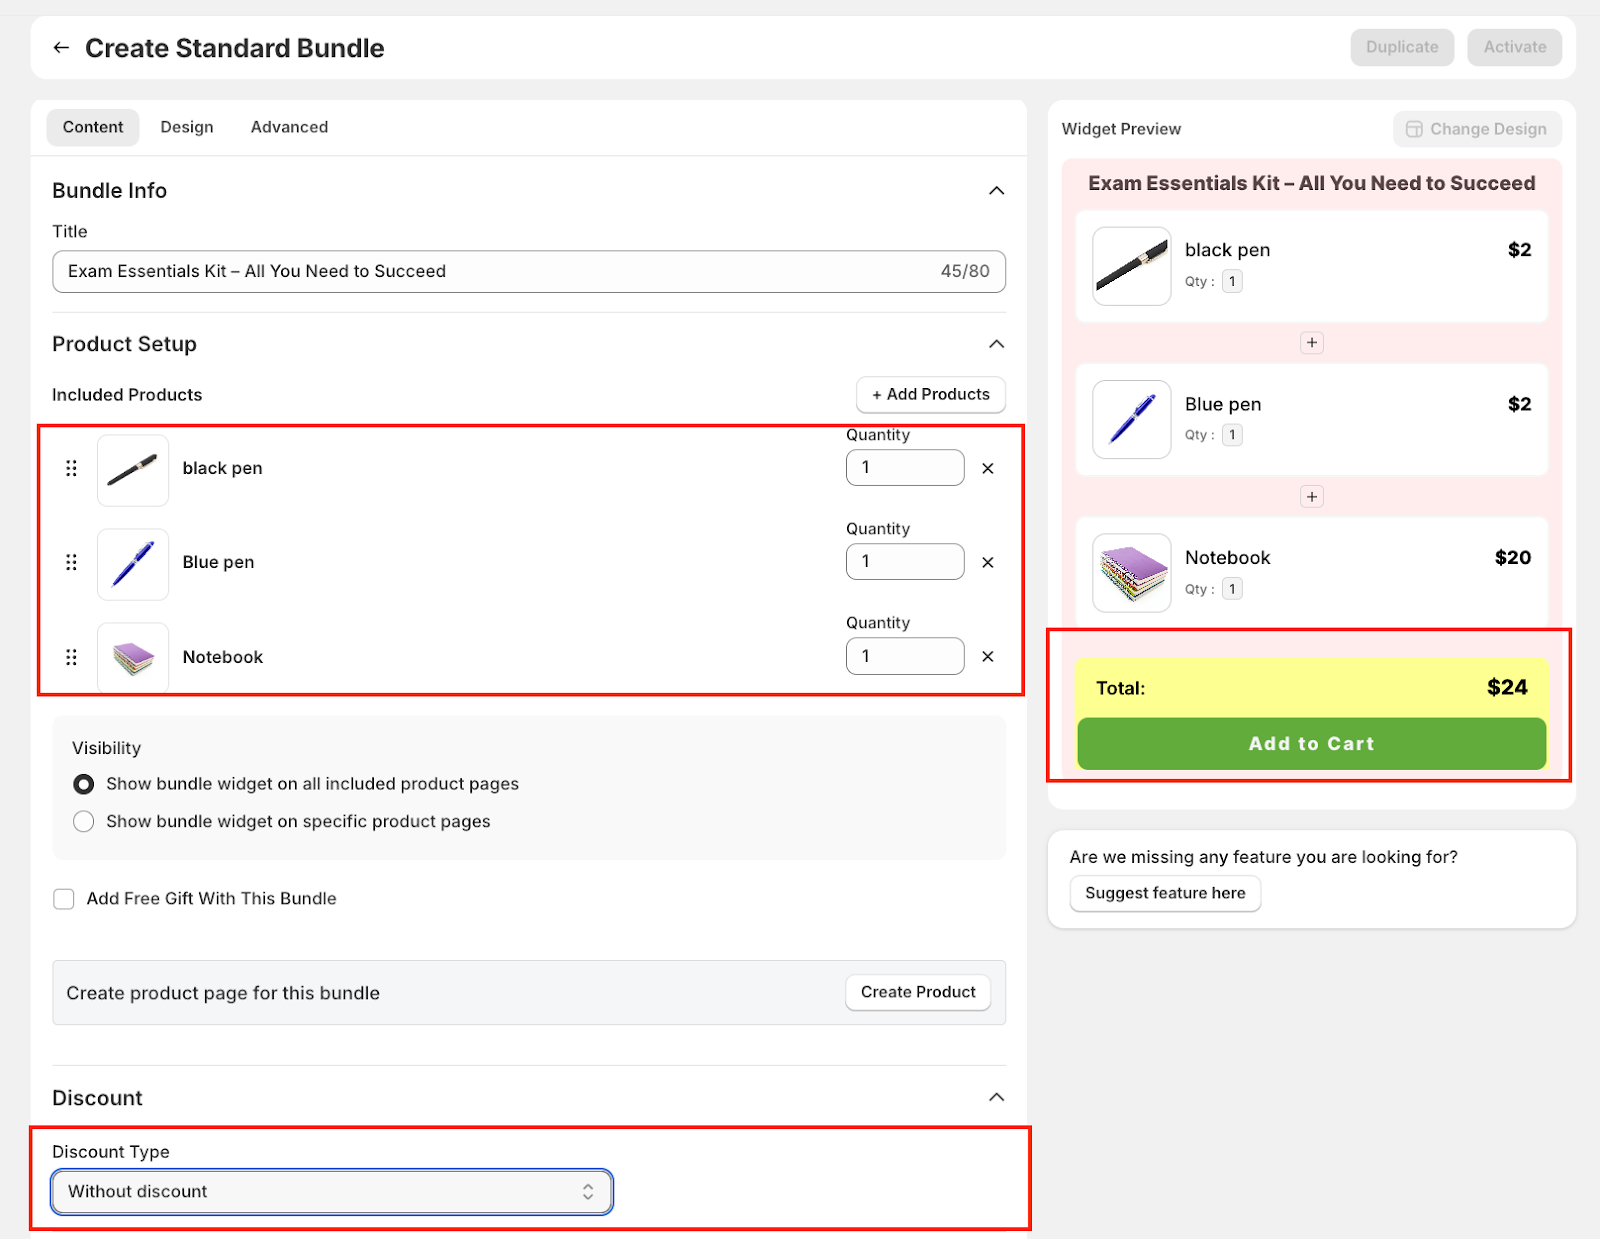Switch to the Design tab
Viewport: 1600px width, 1239px height.
[187, 127]
